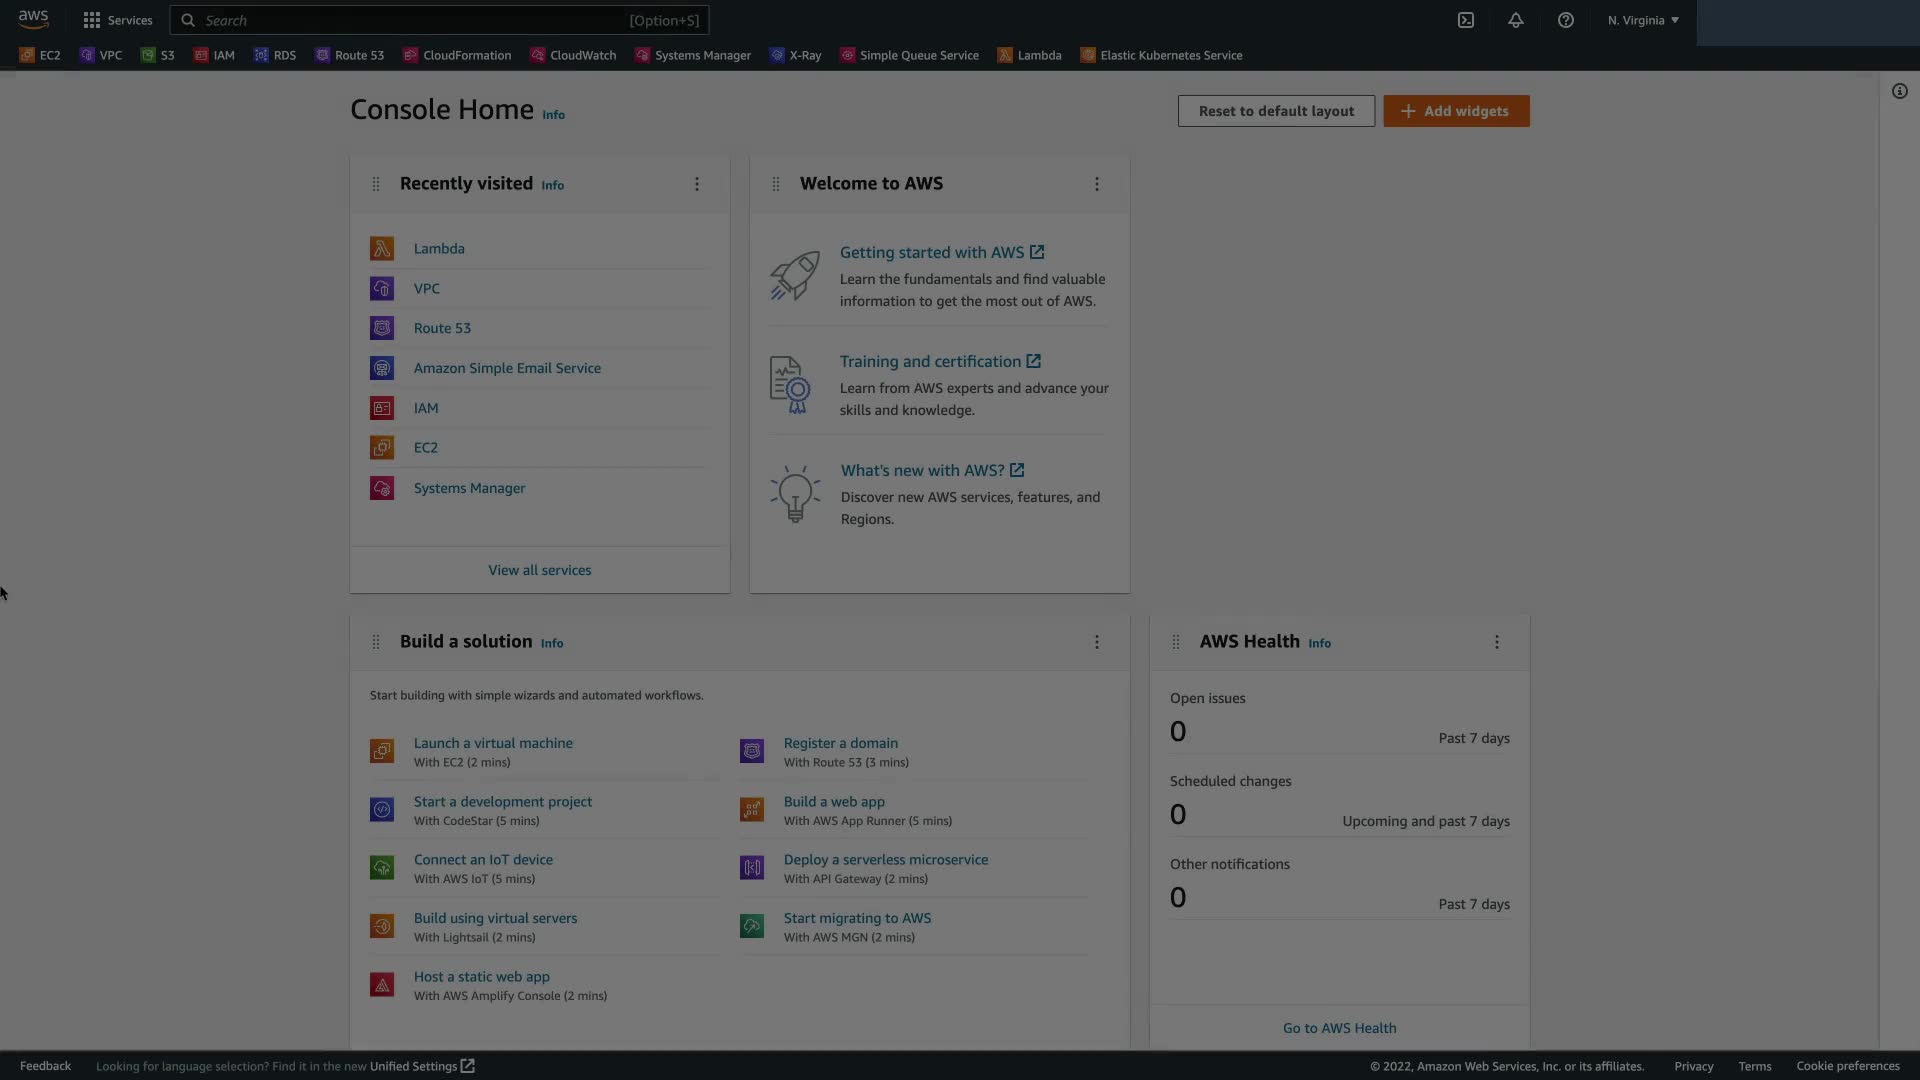Click Reset to default layout button
This screenshot has width=1920, height=1080.
coord(1276,111)
